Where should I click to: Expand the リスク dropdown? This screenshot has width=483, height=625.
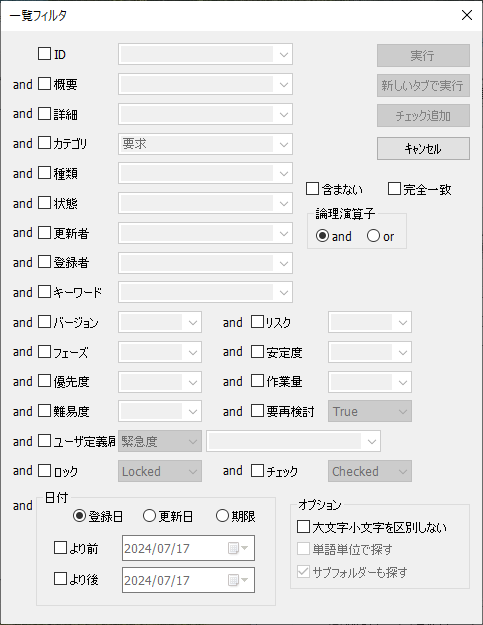[x=370, y=322]
